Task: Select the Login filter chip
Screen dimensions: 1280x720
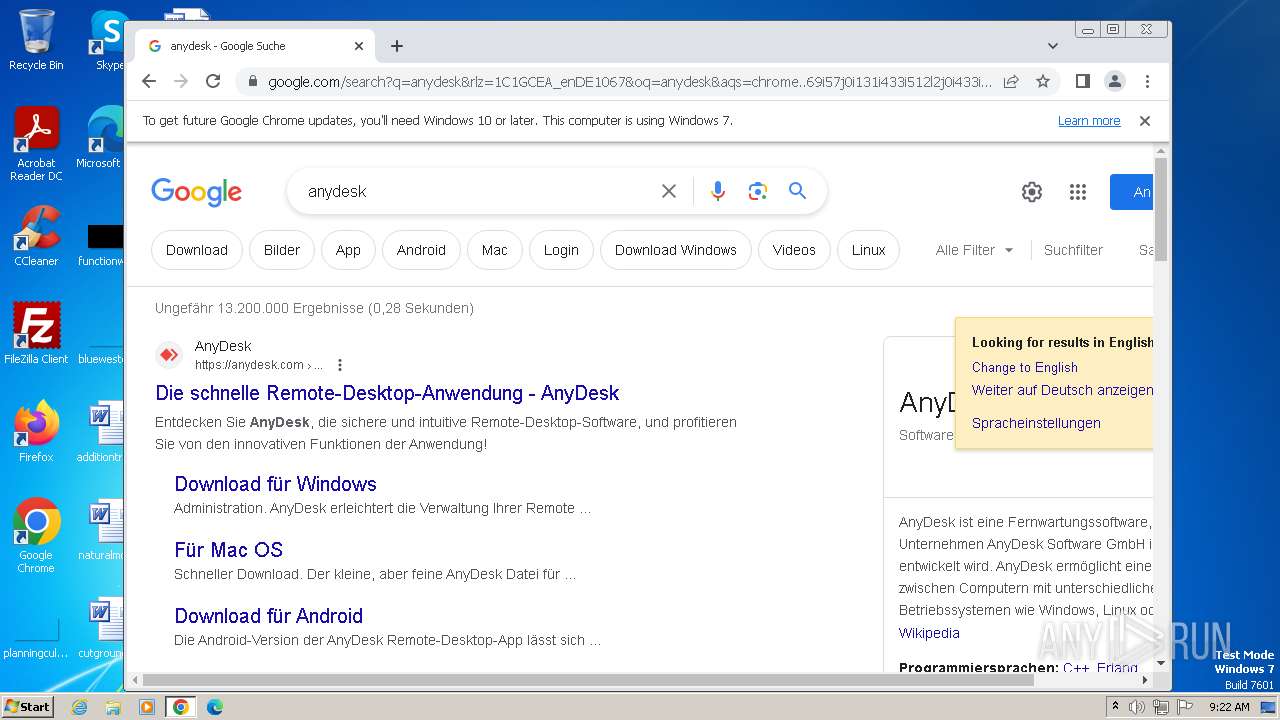Action: tap(561, 250)
